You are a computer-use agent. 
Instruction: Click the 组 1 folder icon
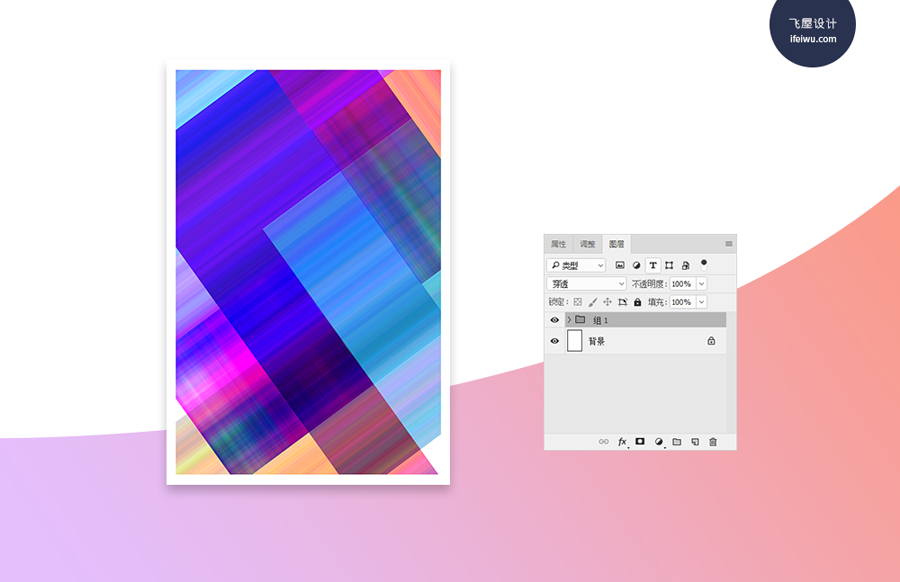(x=580, y=319)
